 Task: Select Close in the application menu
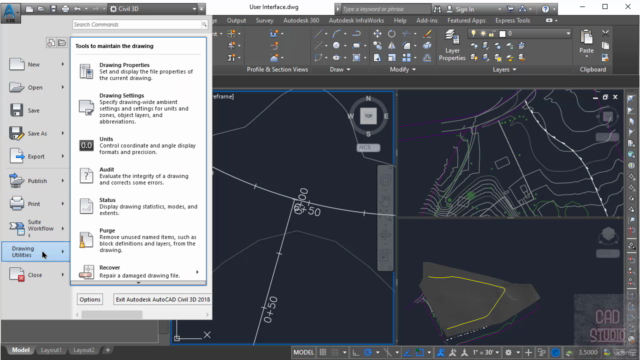tap(37, 275)
